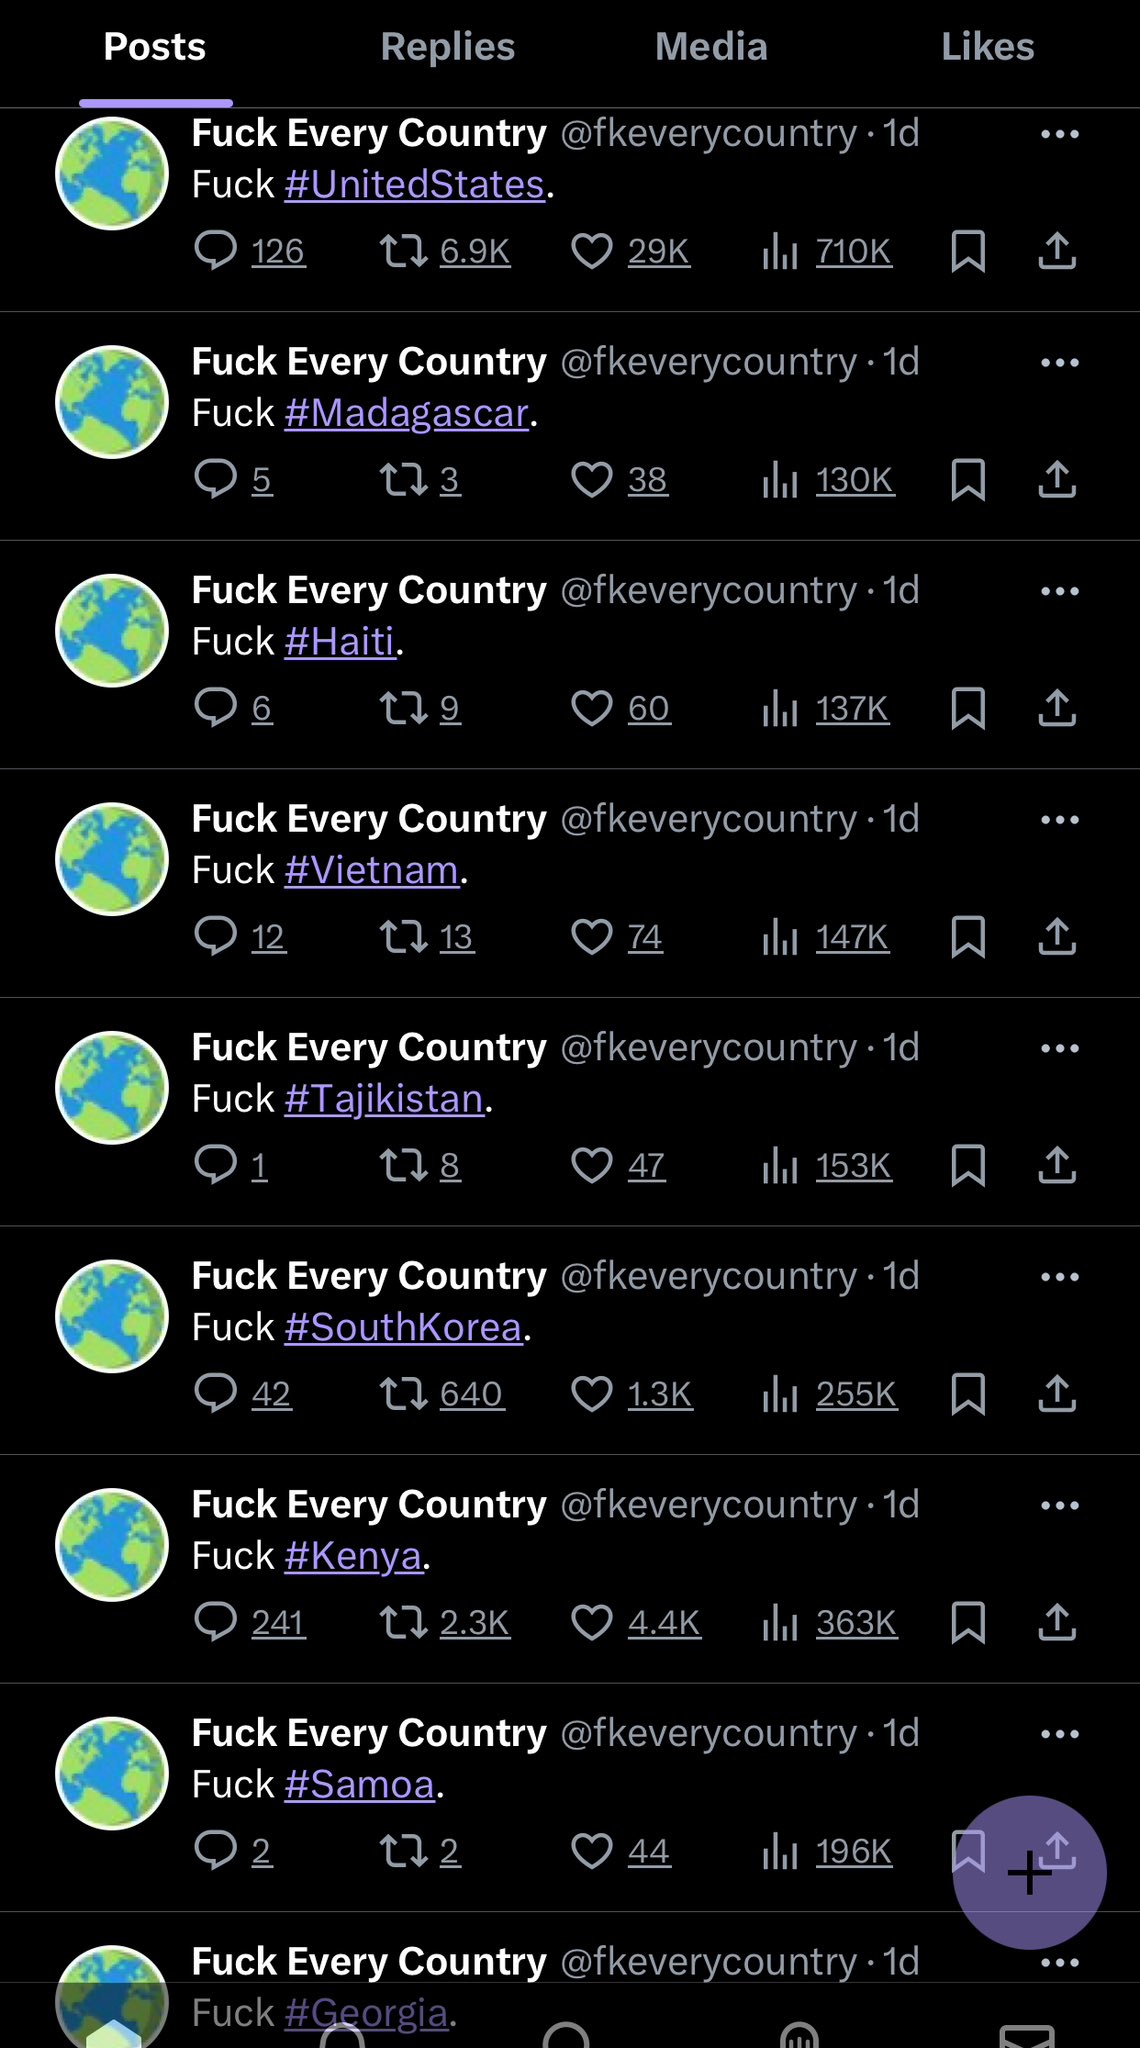The width and height of the screenshot is (1140, 2048).
Task: Like the #Samoa post
Action: pyautogui.click(x=592, y=1851)
